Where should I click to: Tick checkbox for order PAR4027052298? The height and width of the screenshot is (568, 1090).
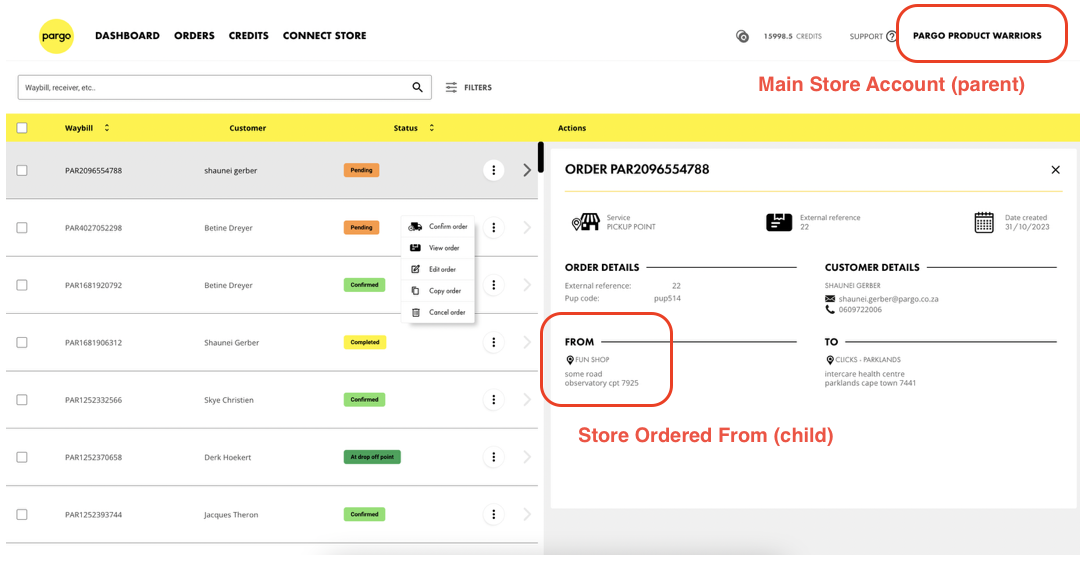pyautogui.click(x=22, y=227)
